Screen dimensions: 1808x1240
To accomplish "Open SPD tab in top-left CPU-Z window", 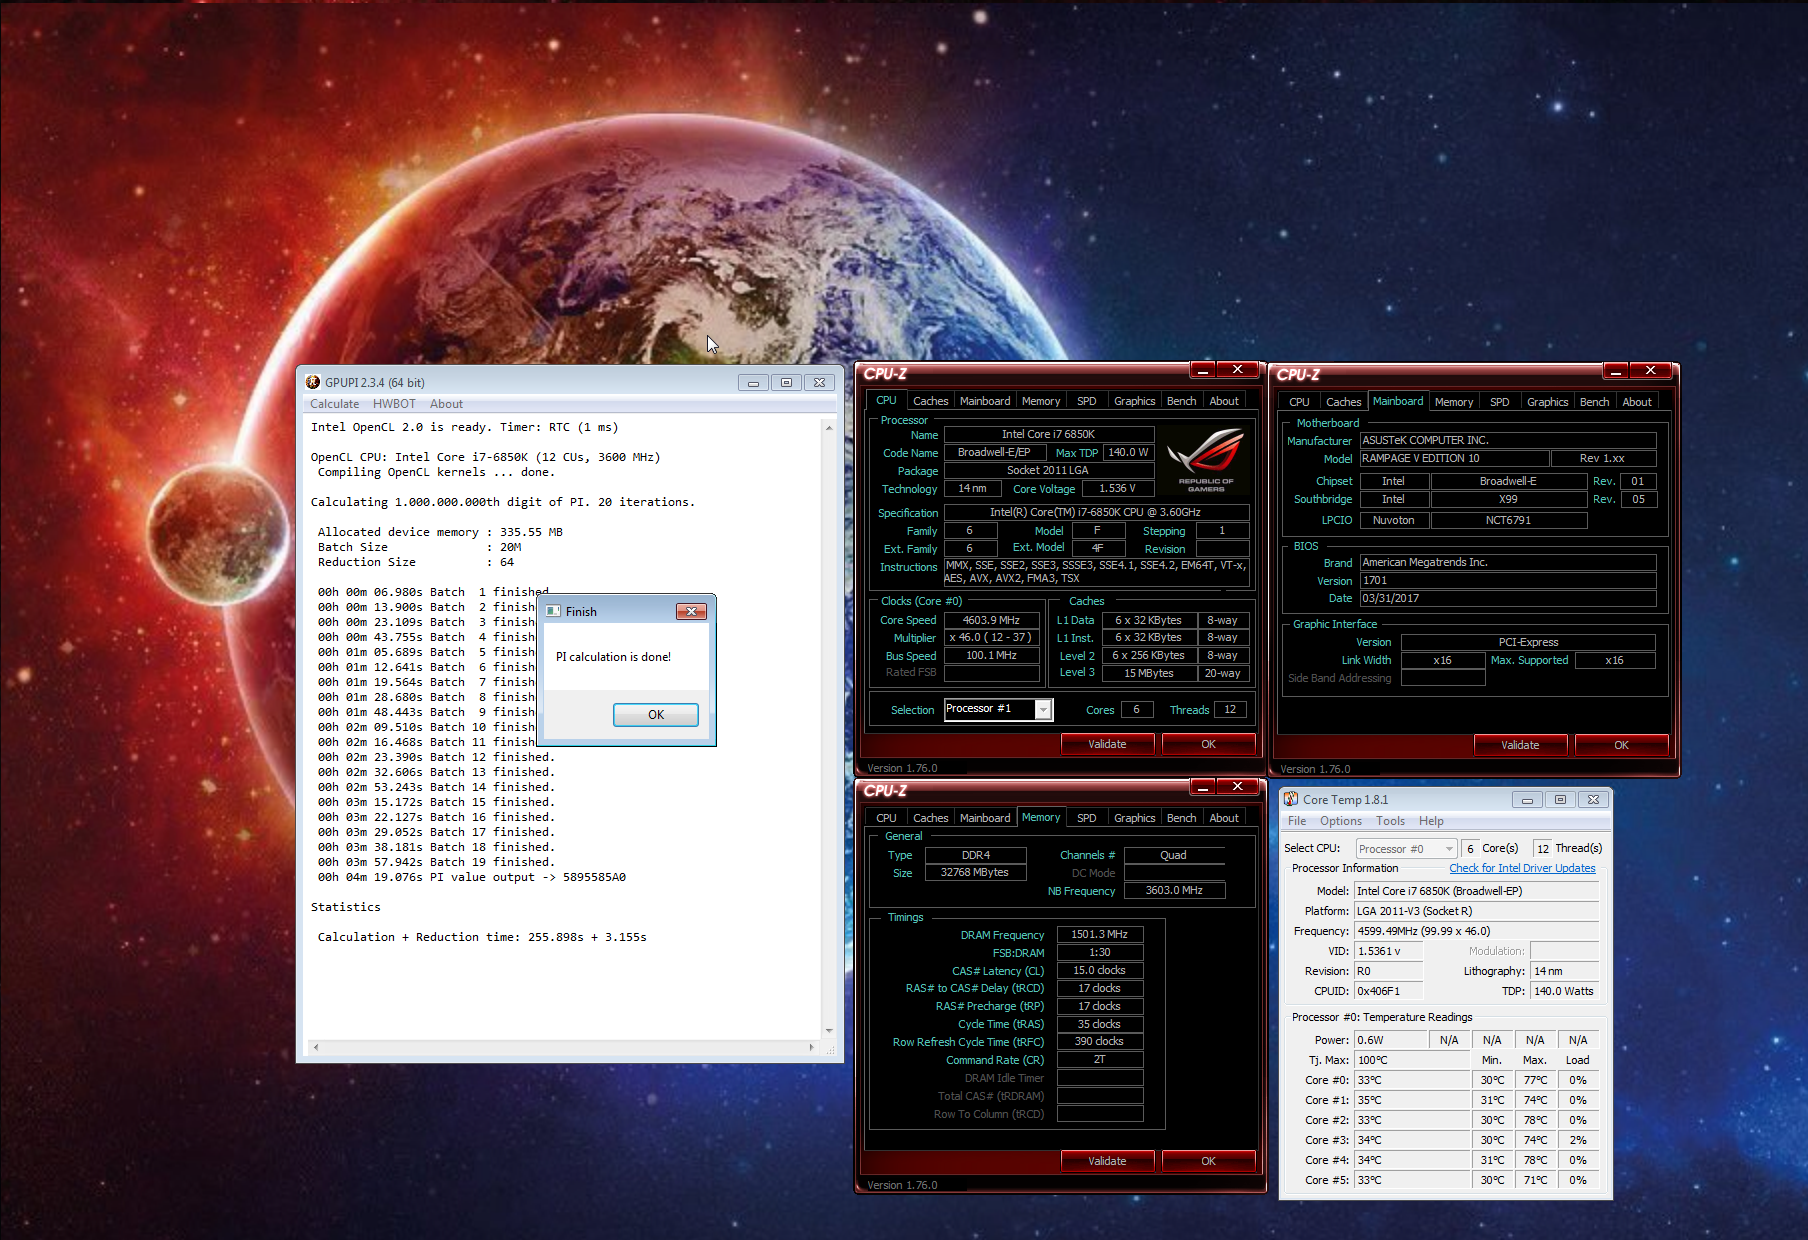I will tap(1087, 401).
